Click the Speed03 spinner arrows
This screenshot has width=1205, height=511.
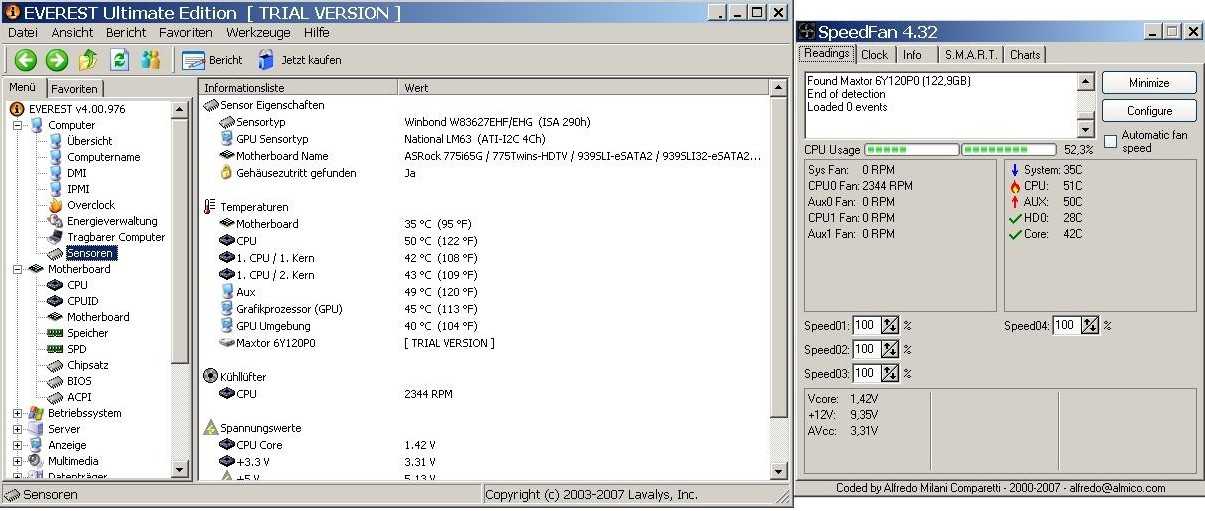[x=890, y=373]
